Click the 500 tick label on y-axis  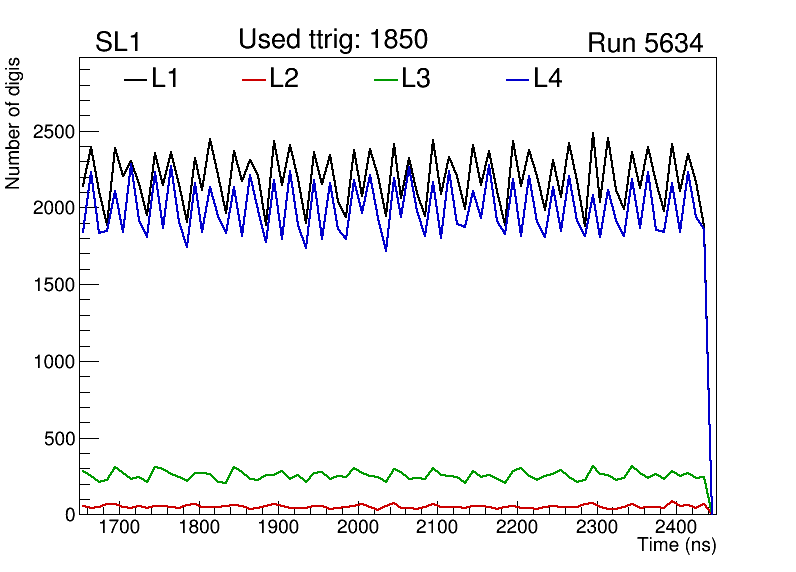click(60, 438)
